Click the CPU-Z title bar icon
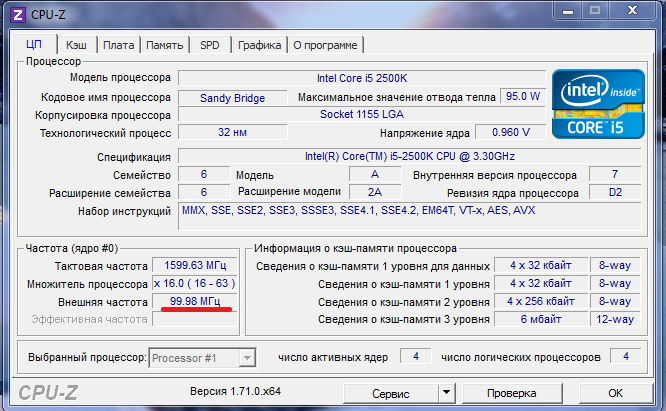The image size is (666, 411). 17,15
